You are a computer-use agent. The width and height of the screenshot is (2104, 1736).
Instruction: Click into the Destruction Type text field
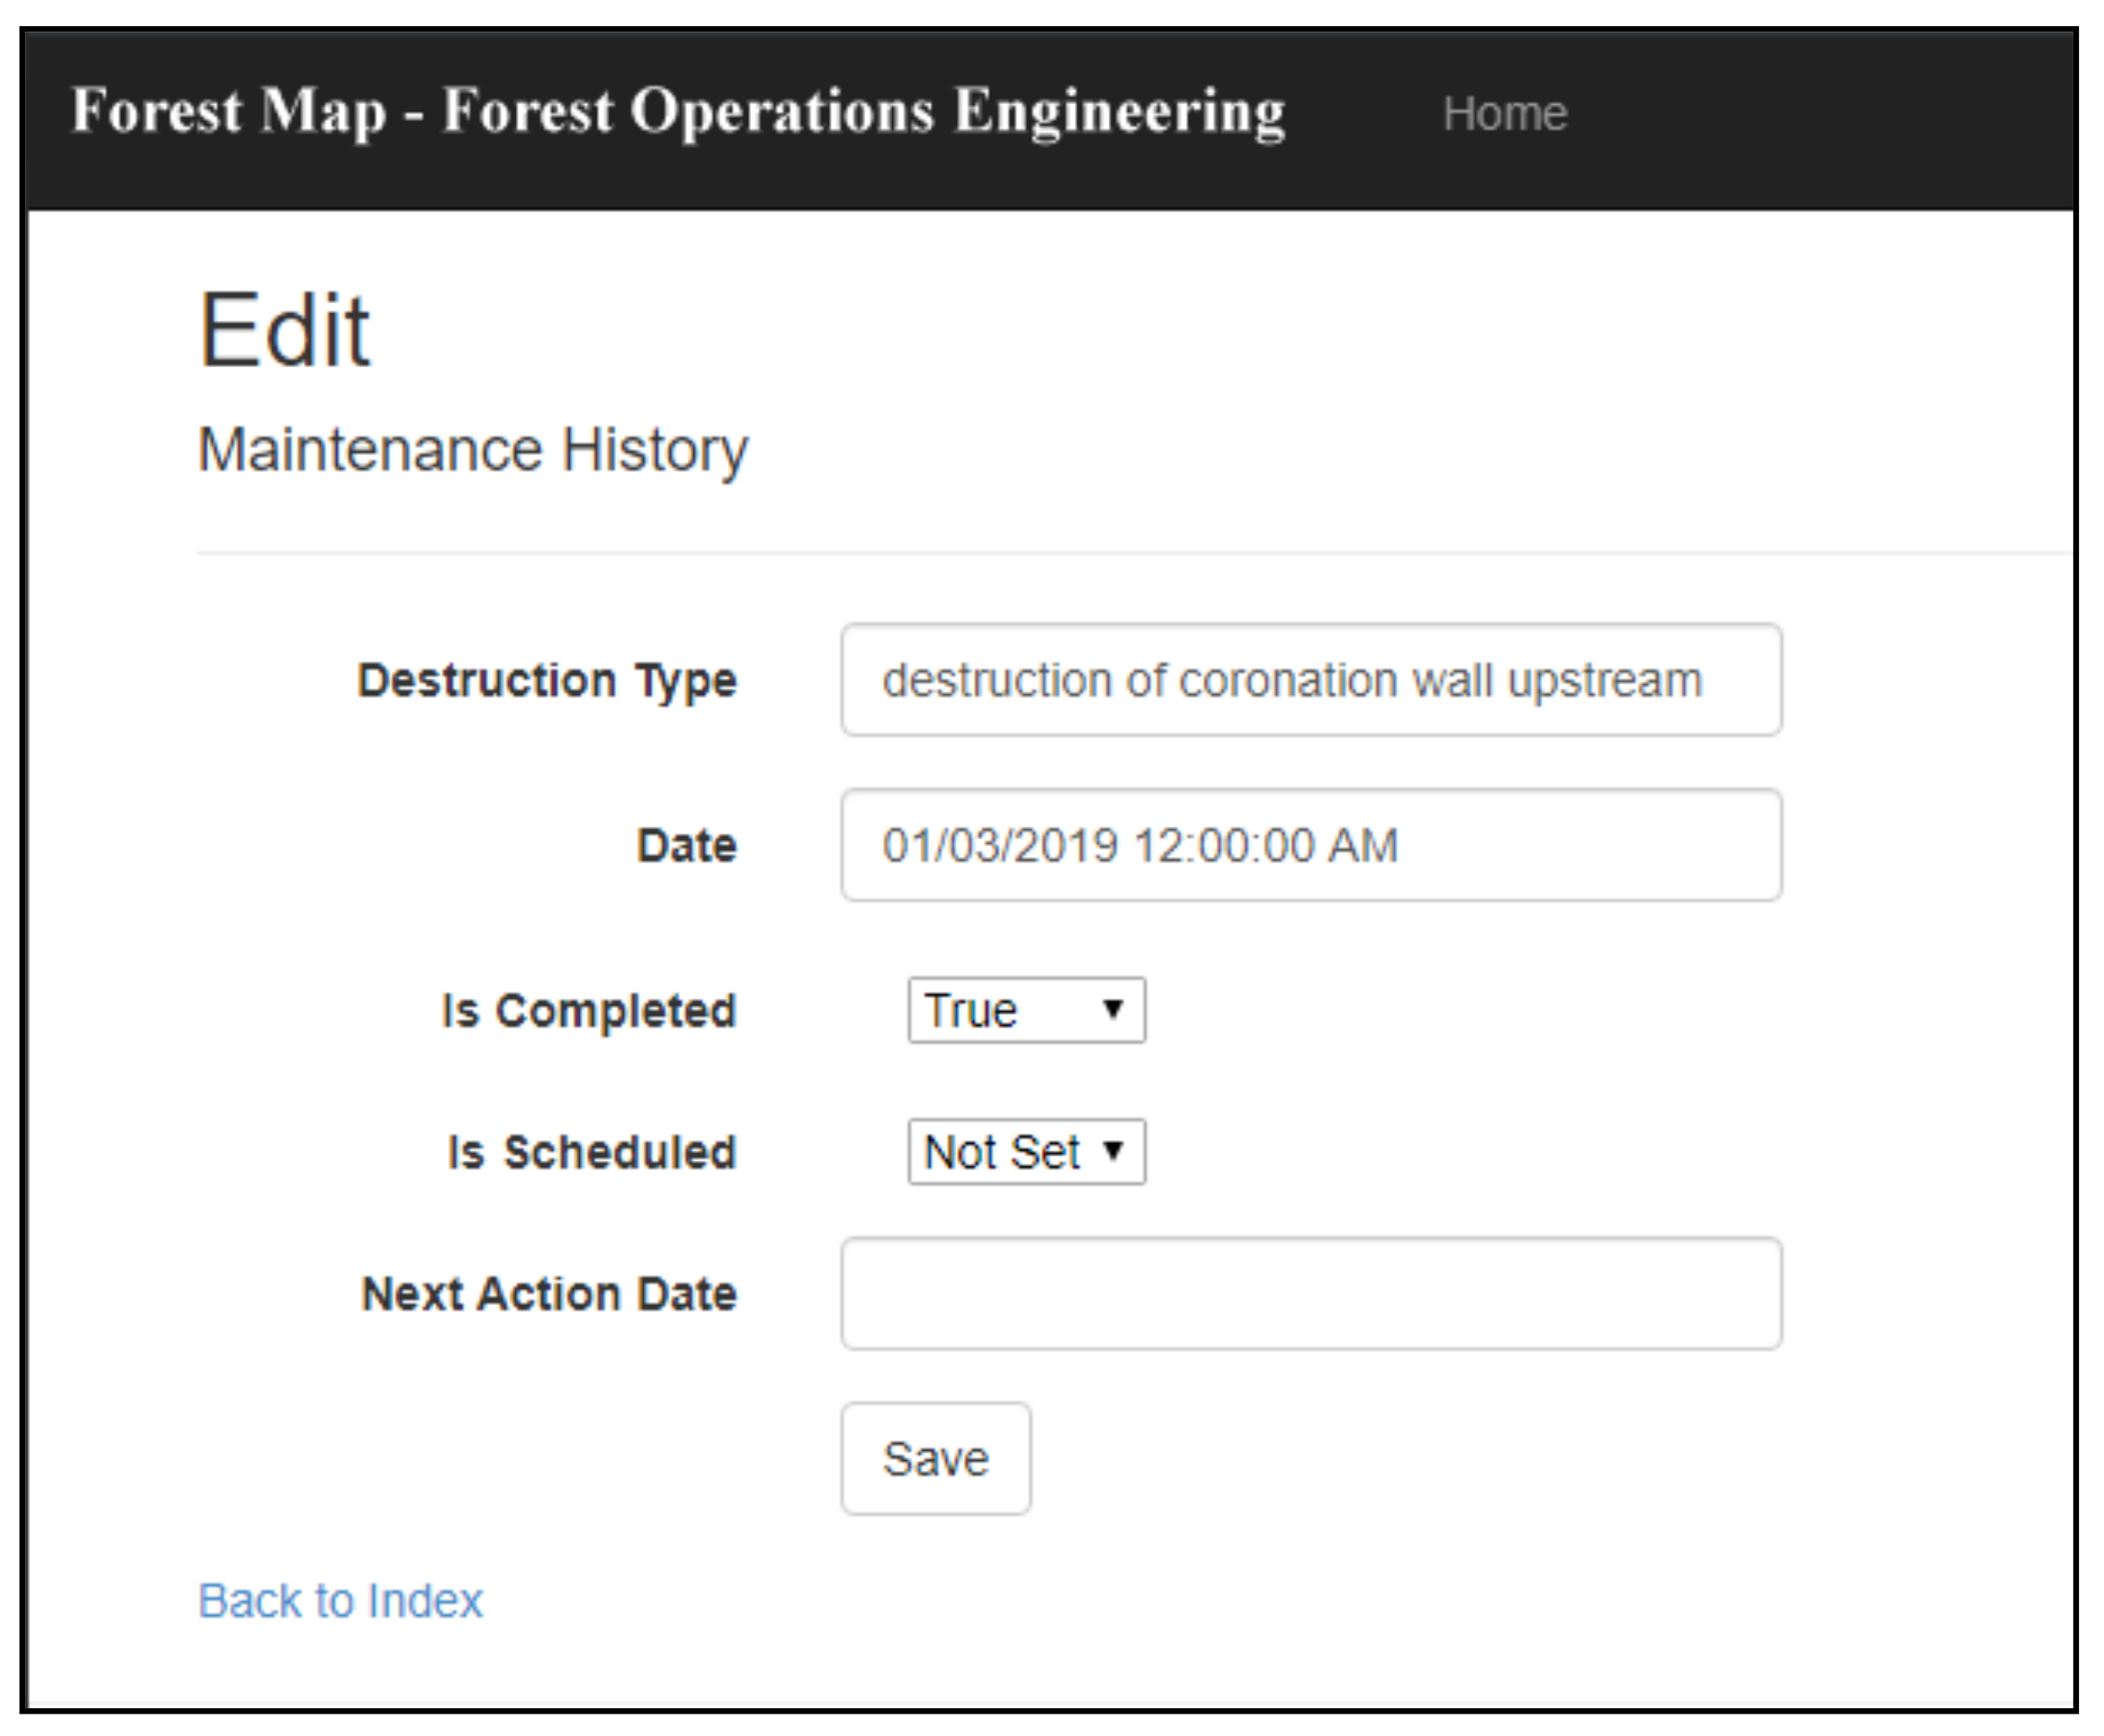(x=1310, y=680)
